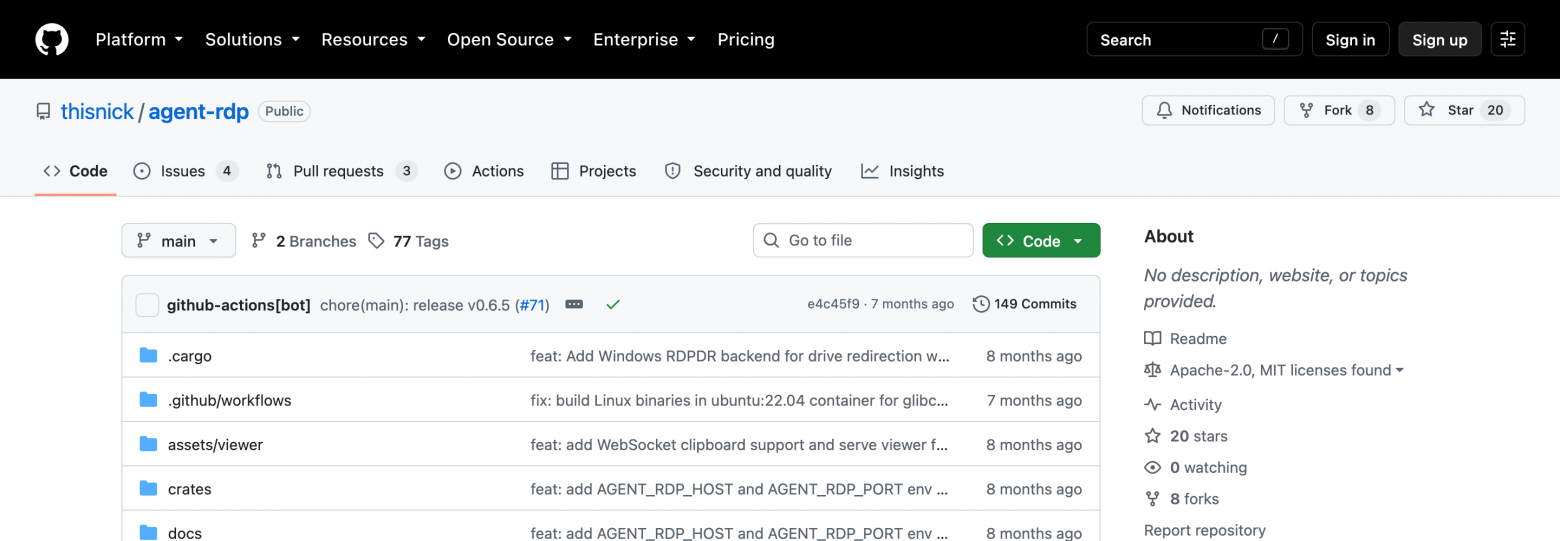Click the green commit status checkmark
The width and height of the screenshot is (1560, 541).
point(613,304)
